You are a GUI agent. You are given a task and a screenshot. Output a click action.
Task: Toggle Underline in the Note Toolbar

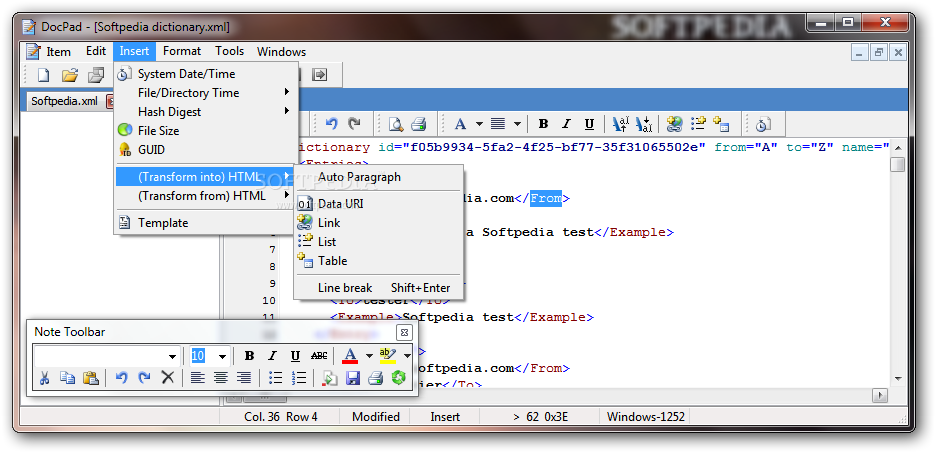click(295, 356)
